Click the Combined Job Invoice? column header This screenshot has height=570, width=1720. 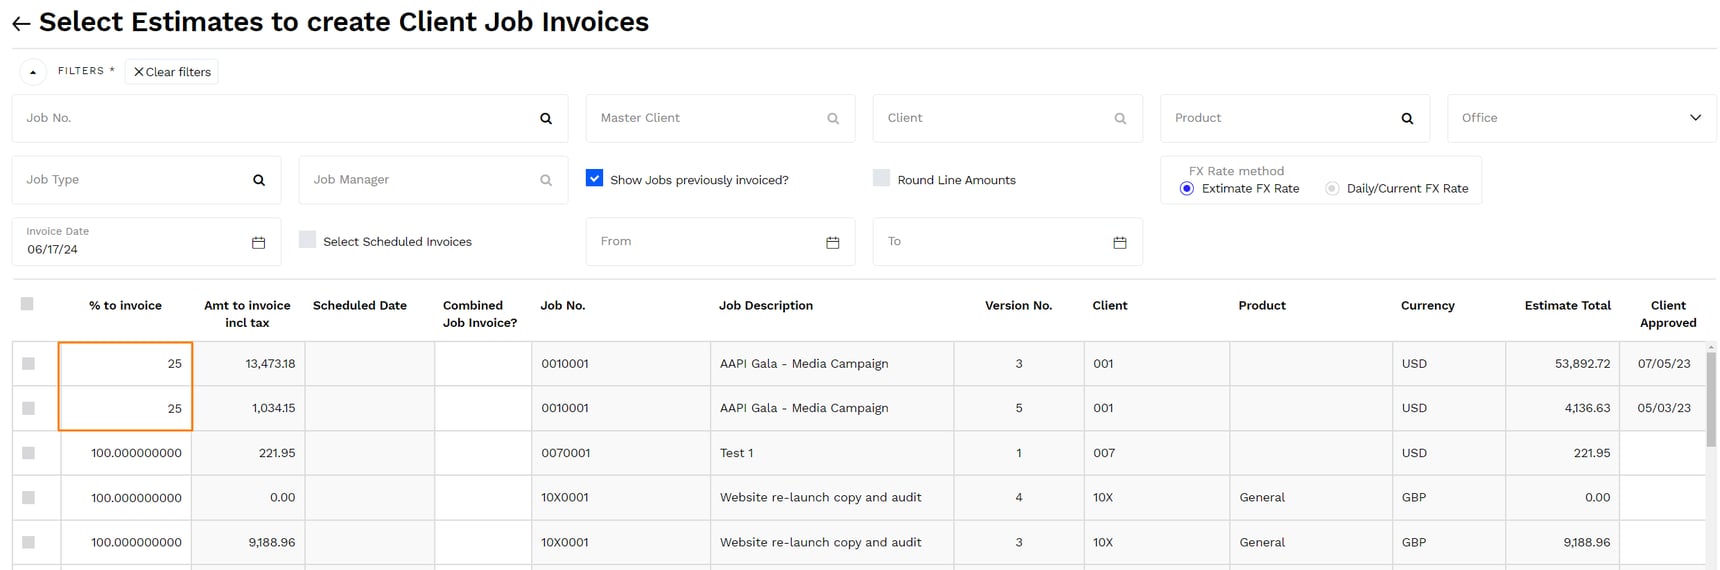tap(480, 314)
